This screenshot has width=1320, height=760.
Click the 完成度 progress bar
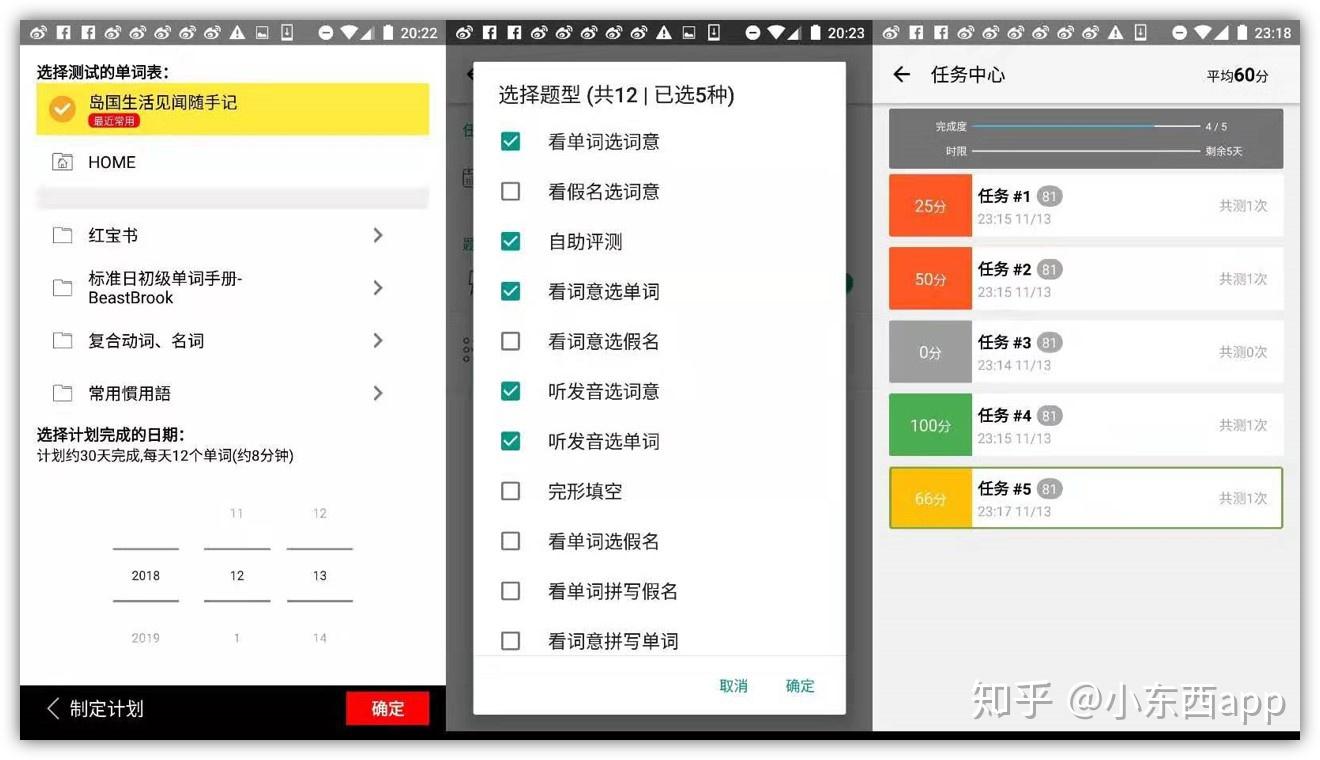1085,127
